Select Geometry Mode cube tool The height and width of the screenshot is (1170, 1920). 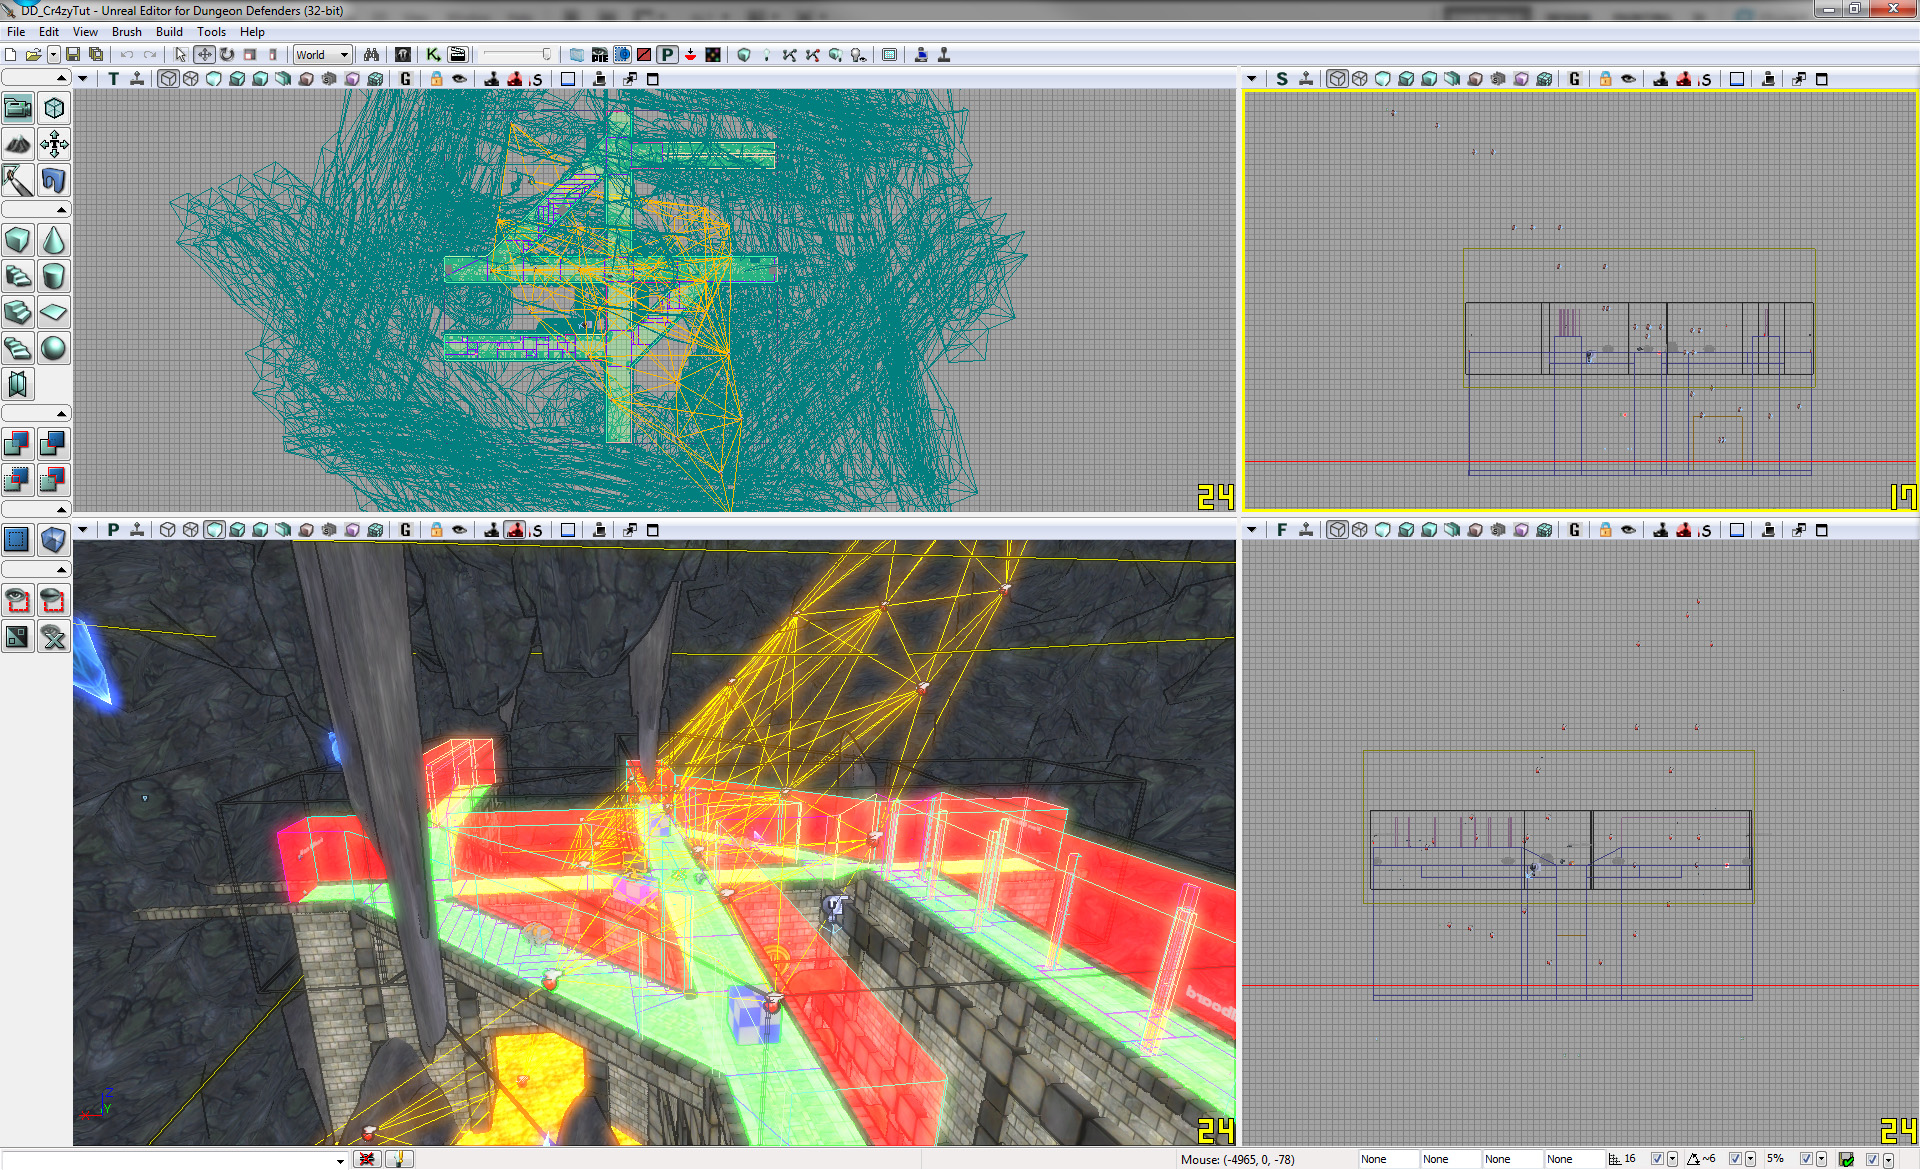click(54, 108)
